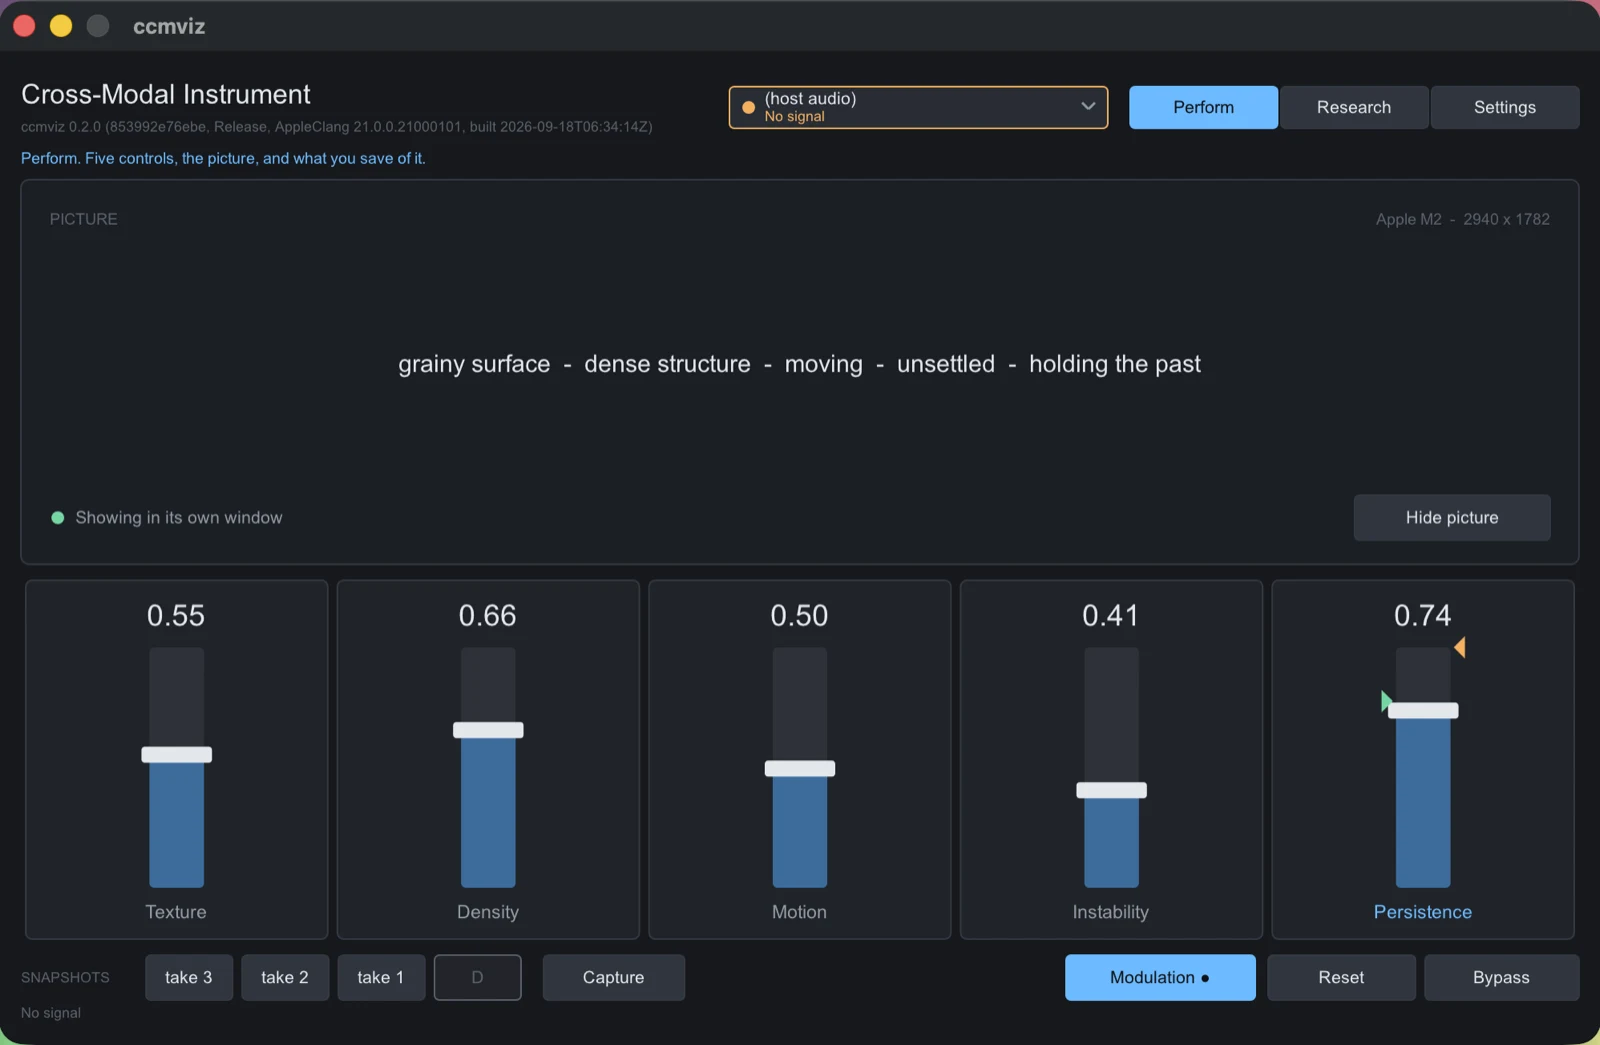This screenshot has height=1045, width=1600.
Task: Click the orange No signal status dot
Action: [748, 107]
